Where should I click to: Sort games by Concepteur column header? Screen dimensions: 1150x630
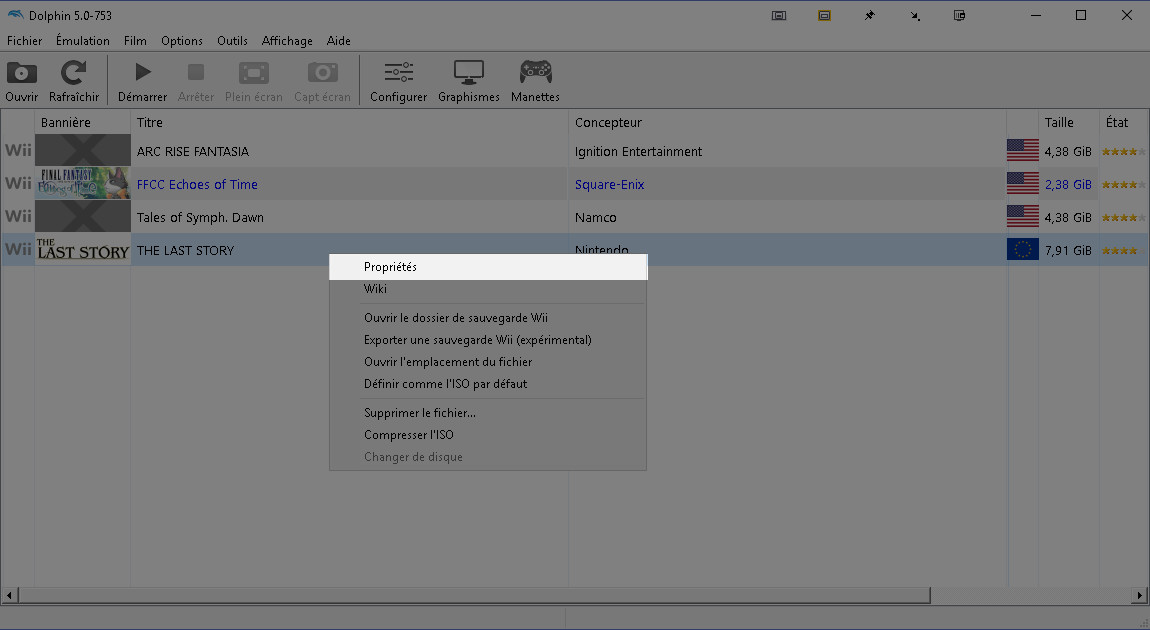point(787,122)
